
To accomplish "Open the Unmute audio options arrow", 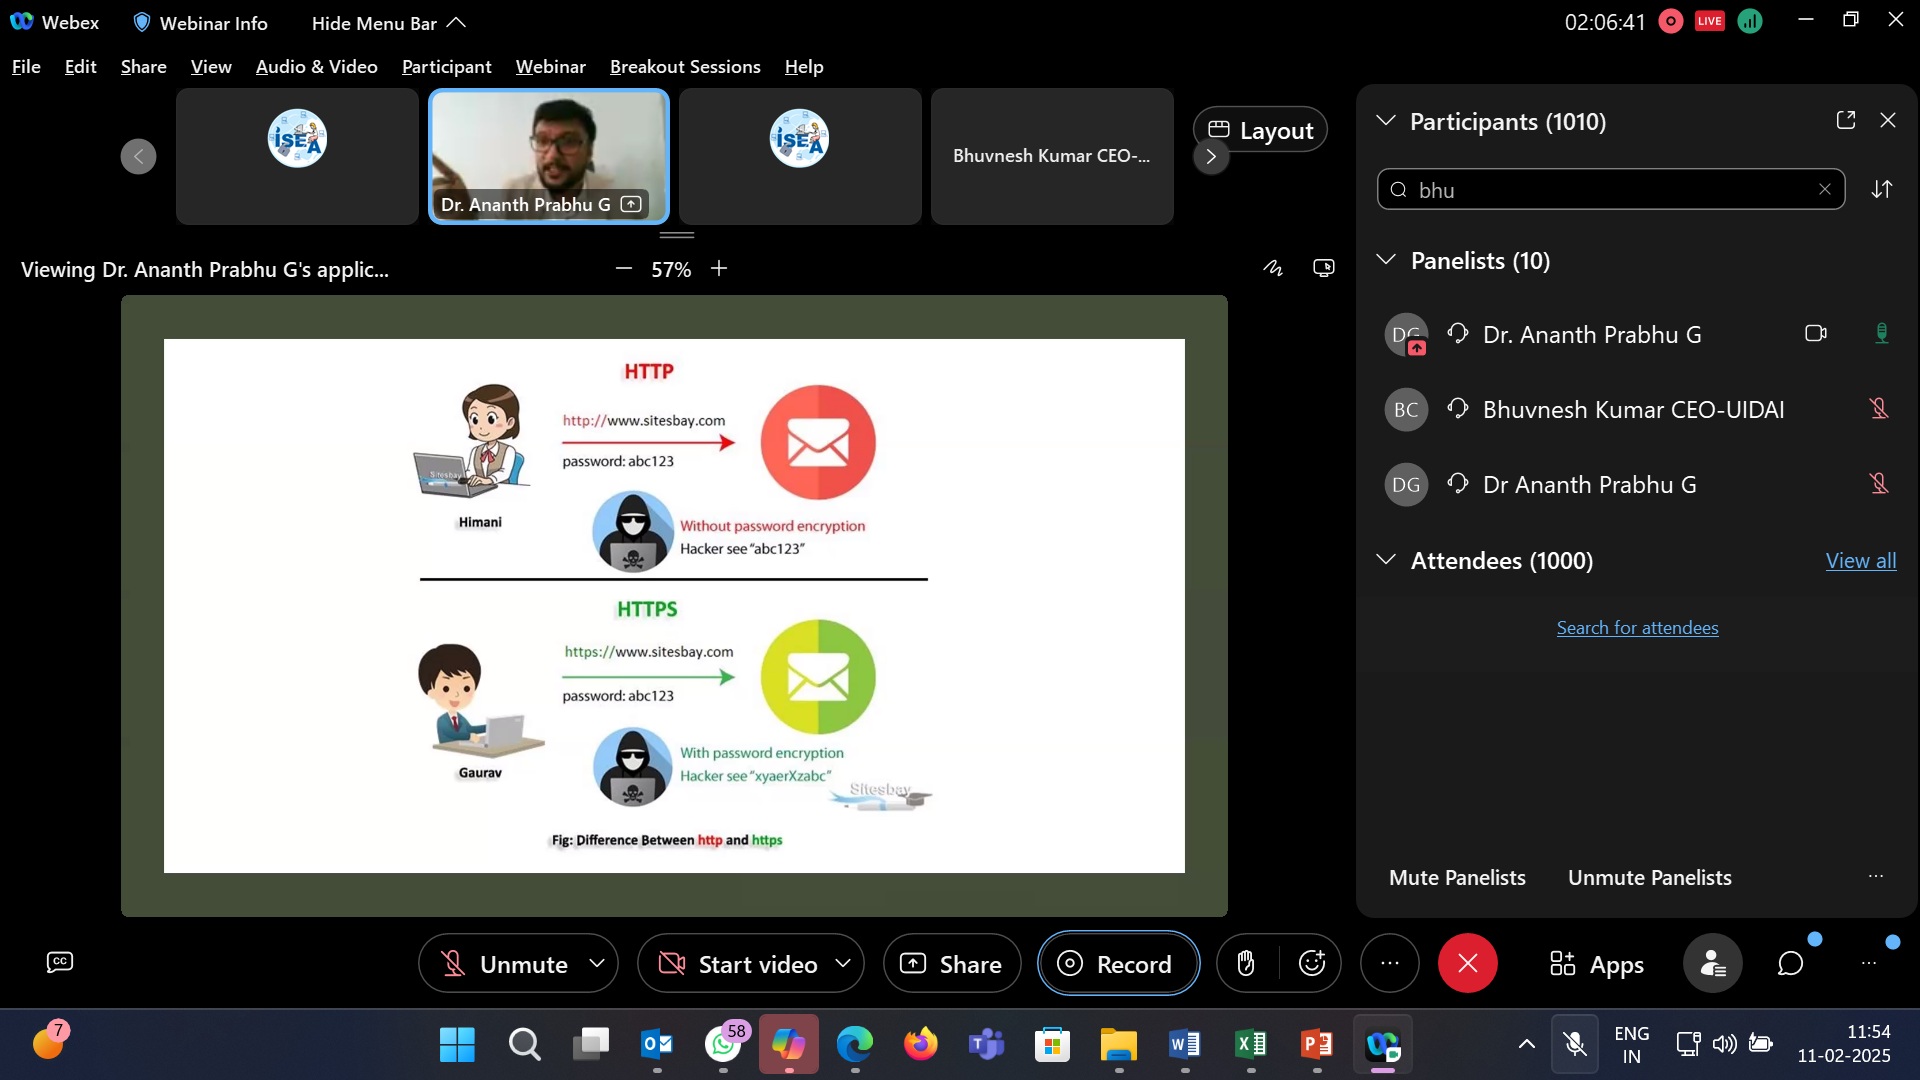I will coord(597,963).
